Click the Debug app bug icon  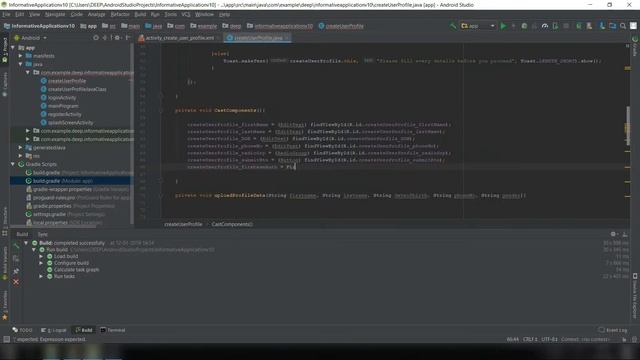pyautogui.click(x=524, y=26)
